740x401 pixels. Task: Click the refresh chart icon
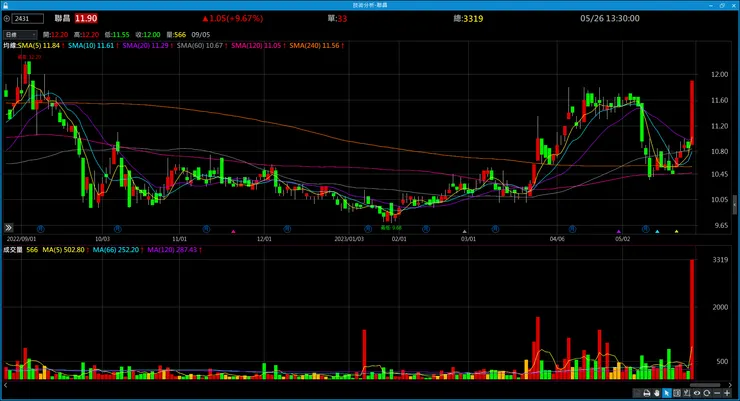tap(706, 393)
